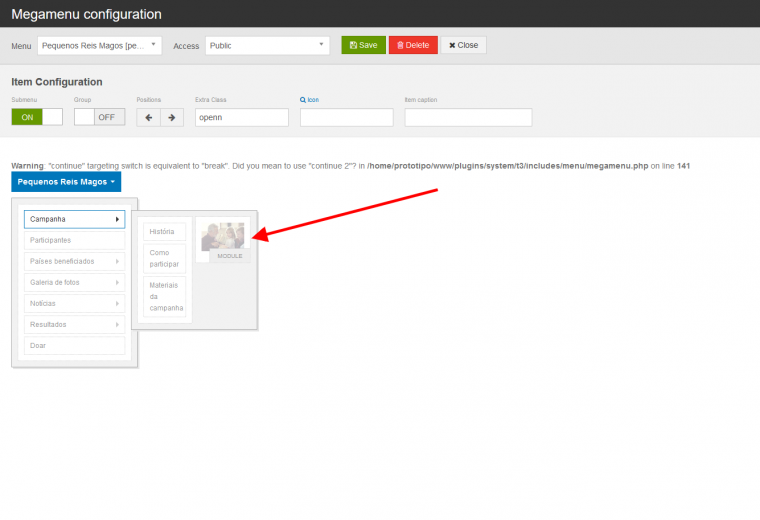Screen dimensions: 760x520
Task: Move item position right with arrow
Action: tap(172, 117)
